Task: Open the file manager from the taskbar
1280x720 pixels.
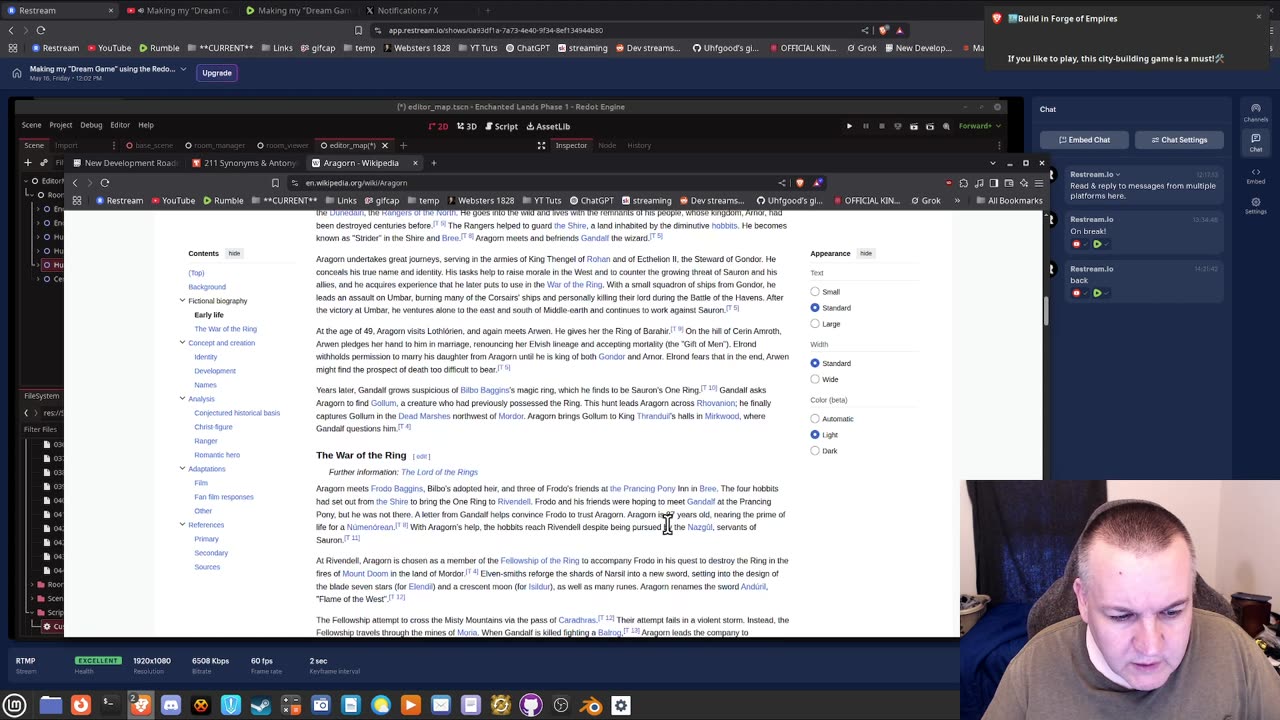Action: click(51, 705)
